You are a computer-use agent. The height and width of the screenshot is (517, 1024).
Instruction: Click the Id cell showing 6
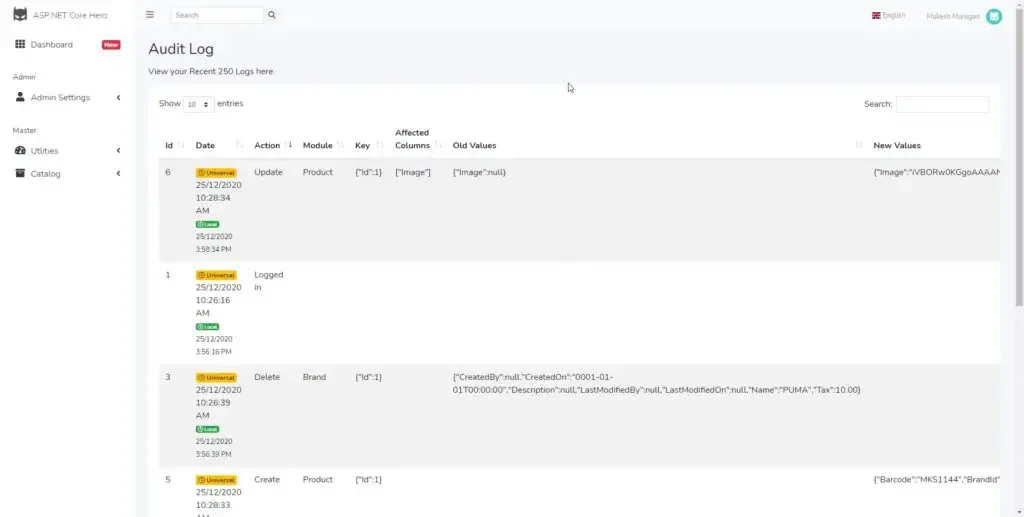click(x=168, y=172)
